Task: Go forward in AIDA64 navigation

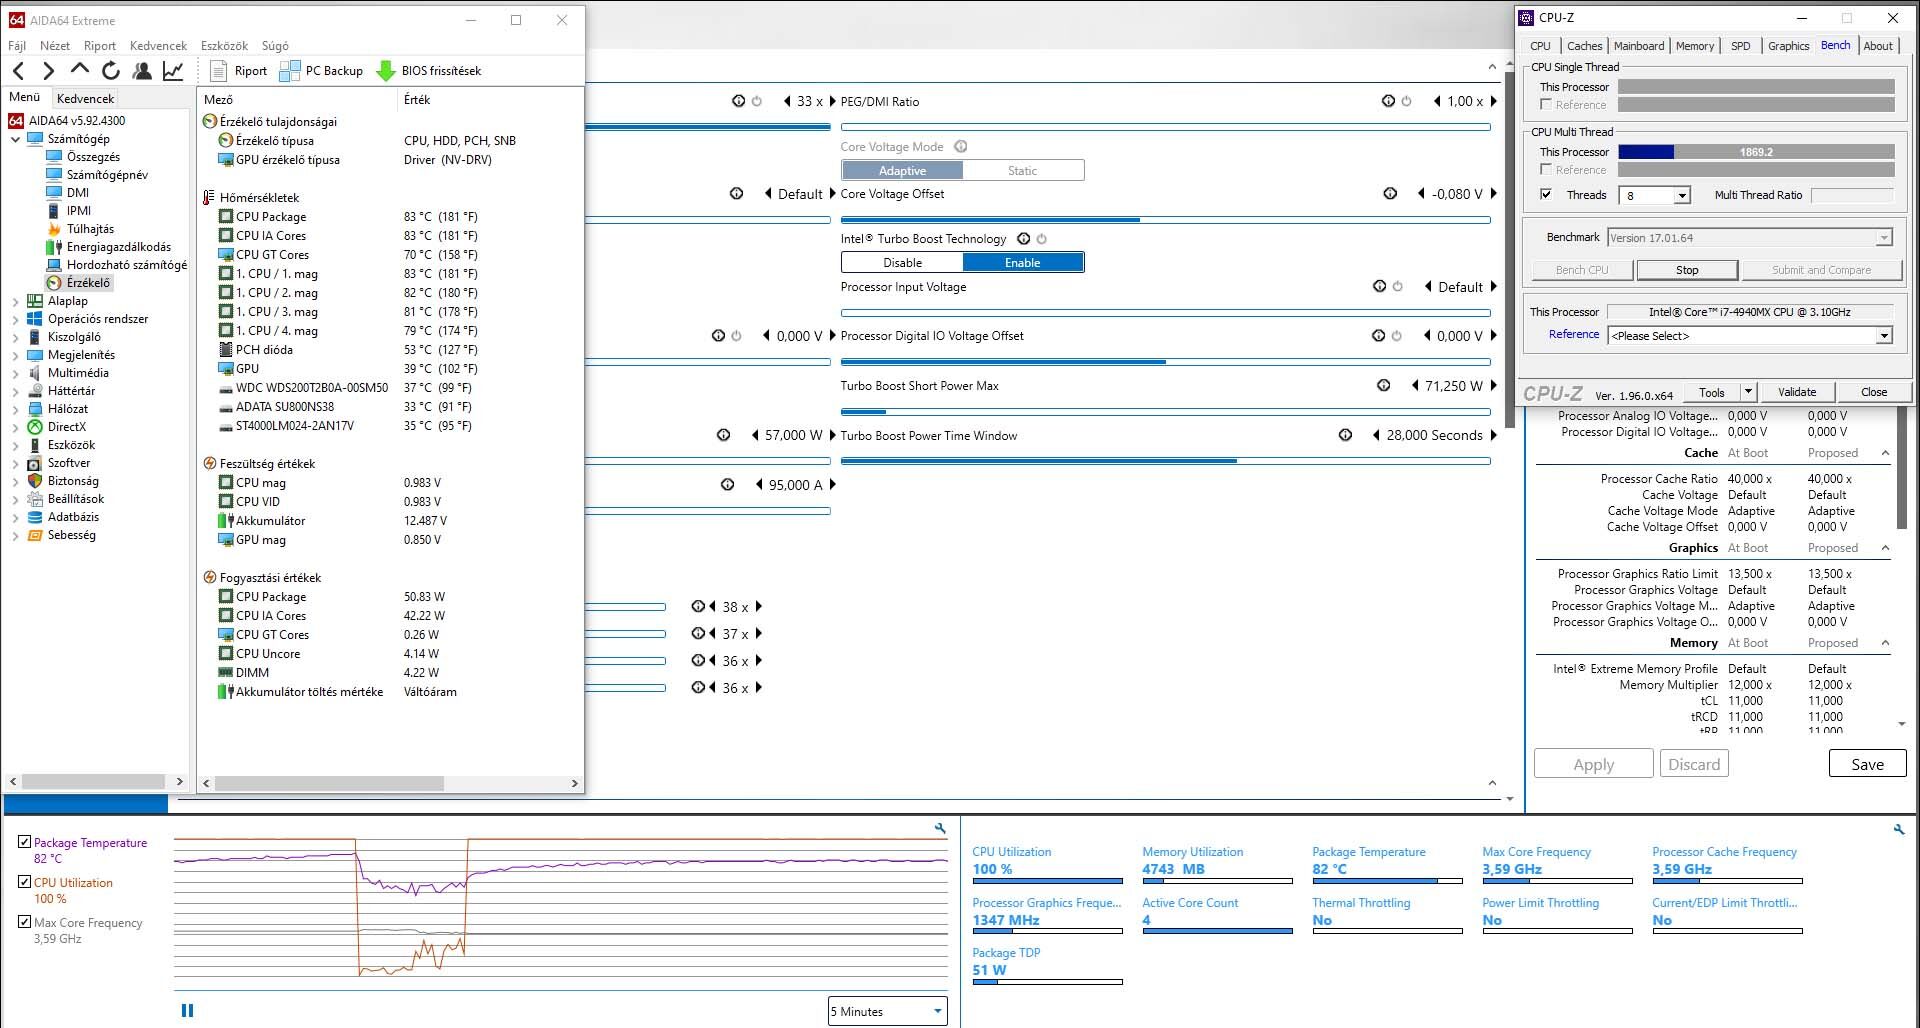Action: [48, 71]
